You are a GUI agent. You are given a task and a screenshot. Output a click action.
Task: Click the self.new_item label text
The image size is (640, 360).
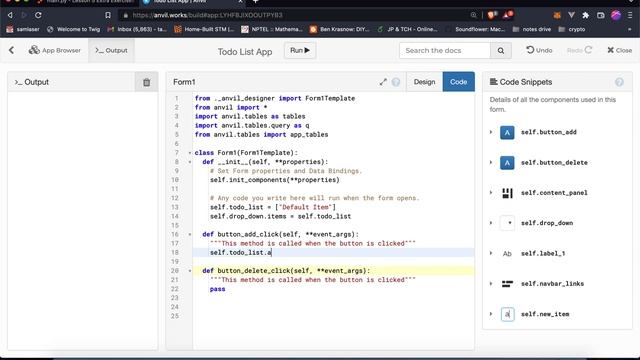tap(545, 314)
